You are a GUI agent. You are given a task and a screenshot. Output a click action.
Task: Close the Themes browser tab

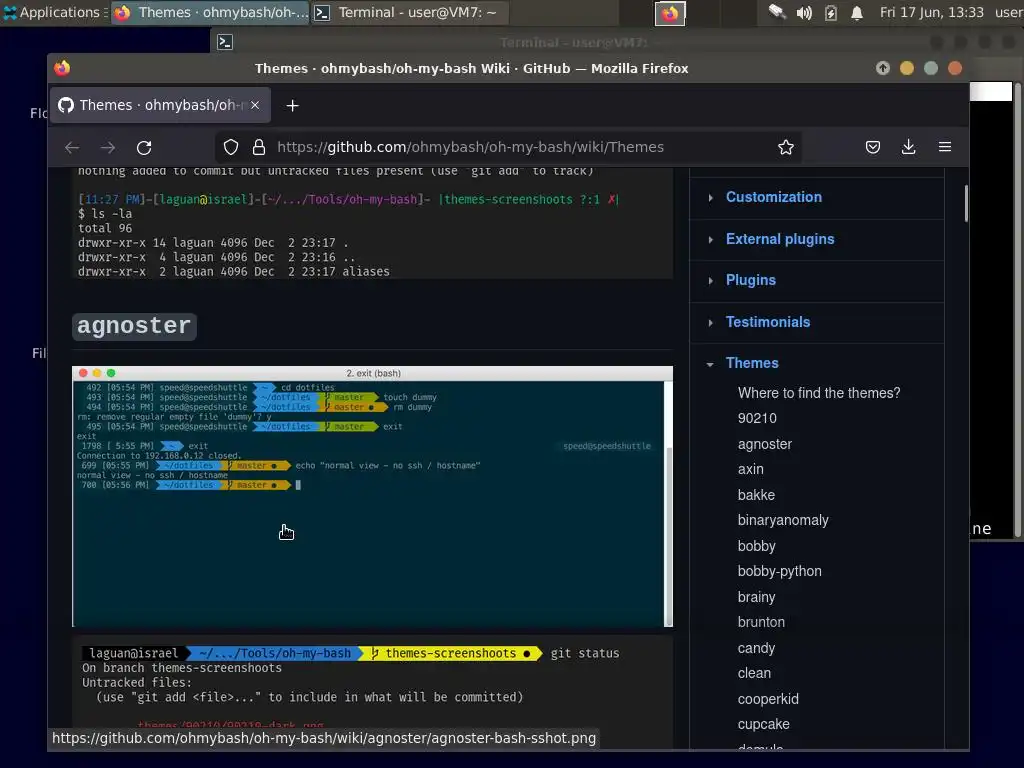pos(255,104)
